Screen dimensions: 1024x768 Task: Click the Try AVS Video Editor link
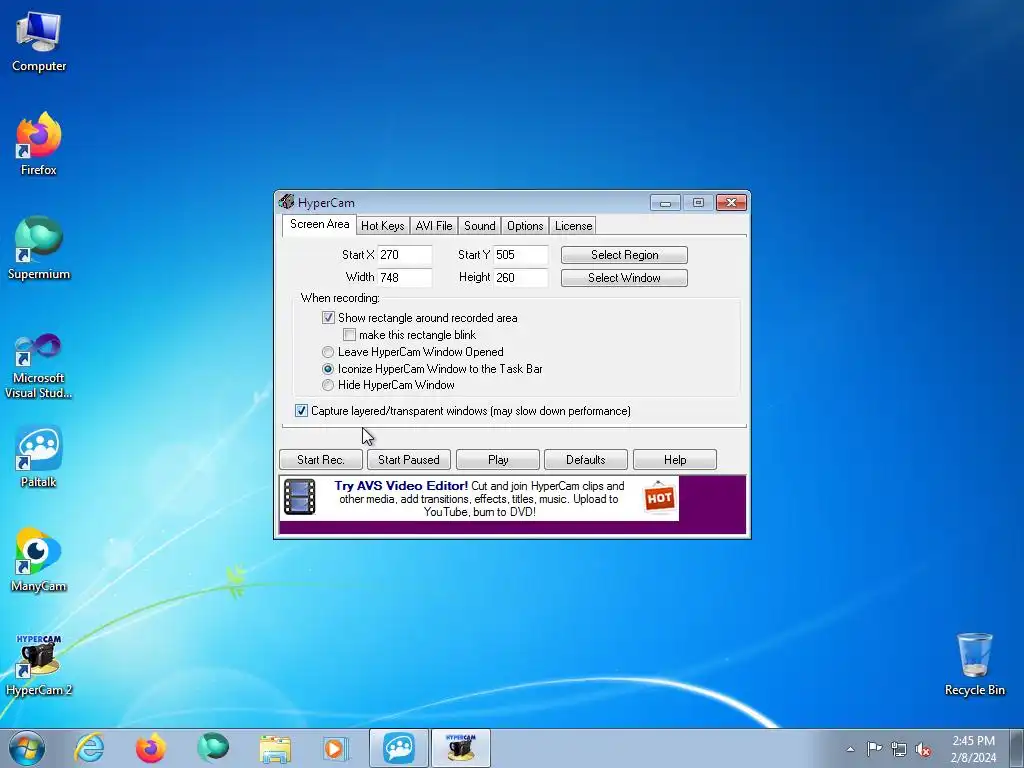401,486
